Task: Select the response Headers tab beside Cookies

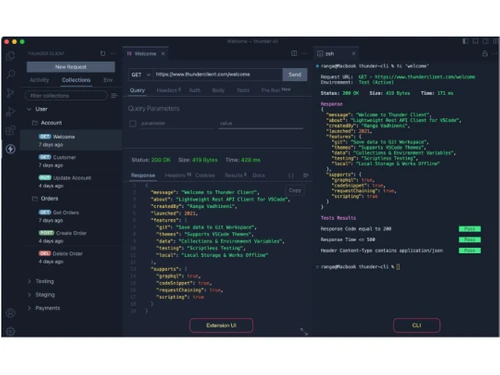Action: (x=178, y=175)
